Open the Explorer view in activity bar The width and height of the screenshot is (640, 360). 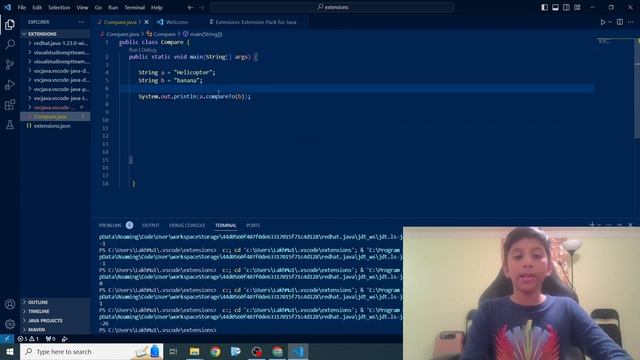(x=10, y=24)
